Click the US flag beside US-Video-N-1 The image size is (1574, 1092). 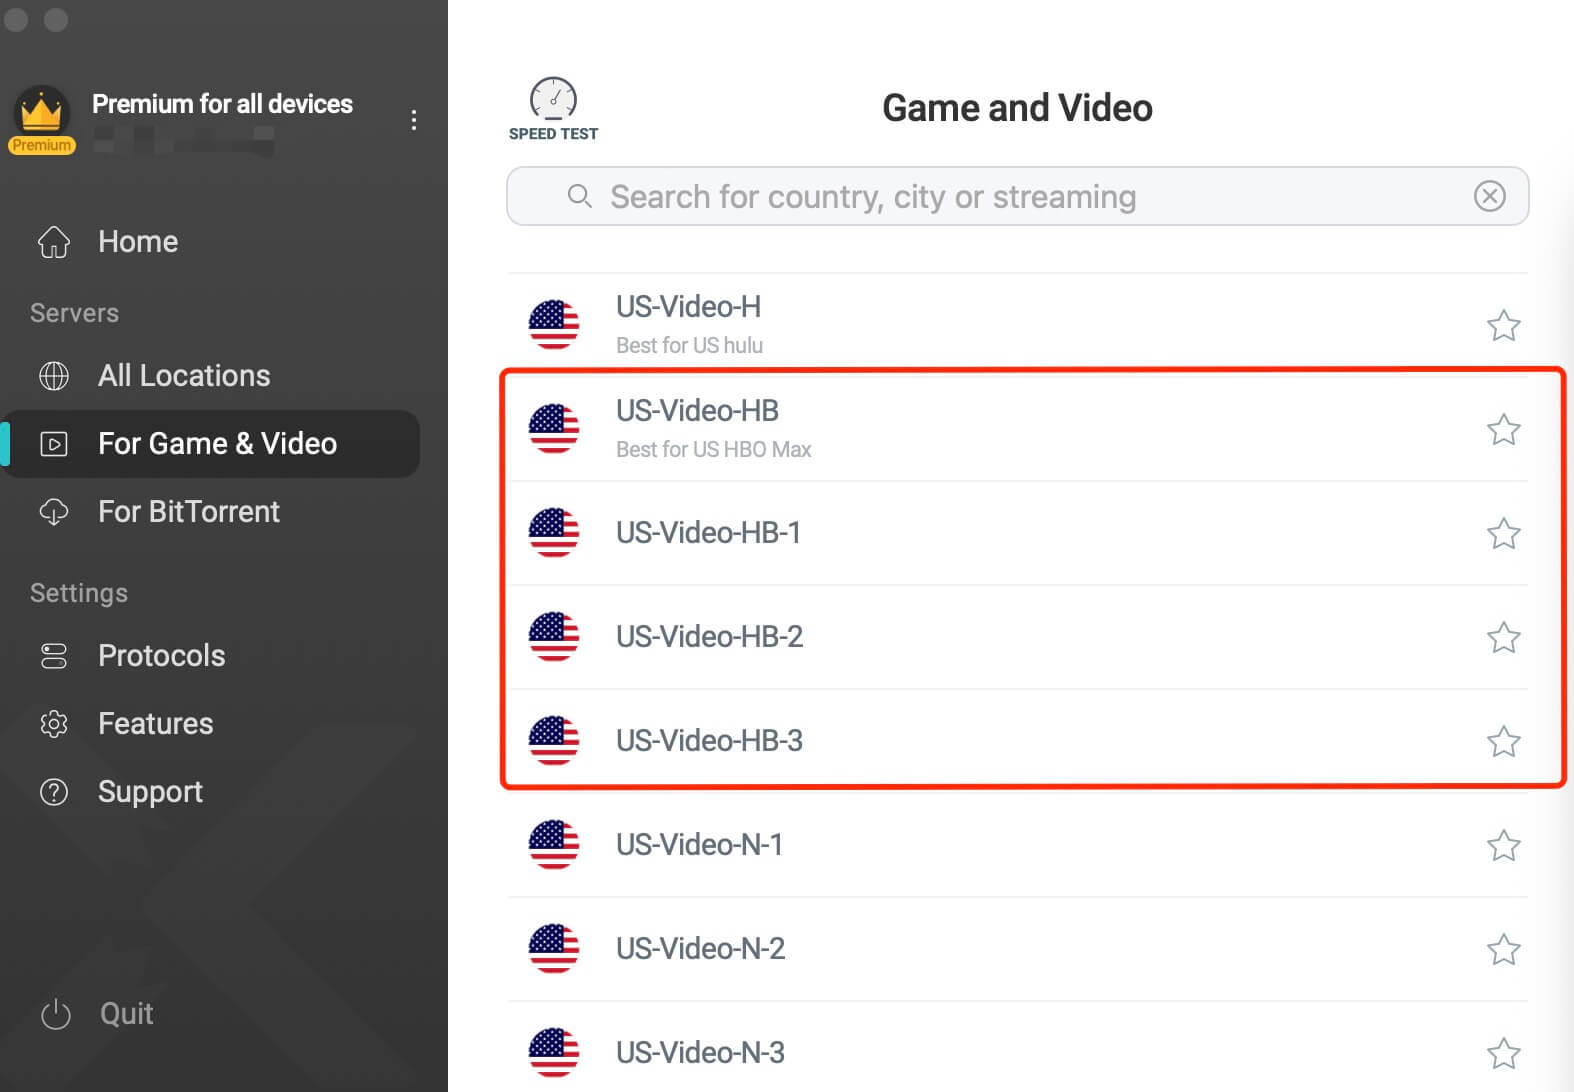pos(554,845)
